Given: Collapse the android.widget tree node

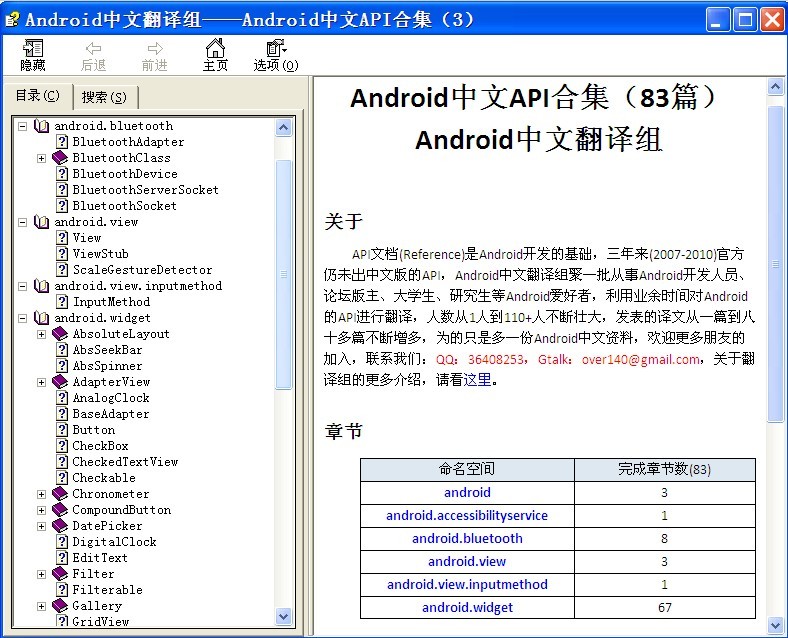Looking at the screenshot, I should (23, 318).
